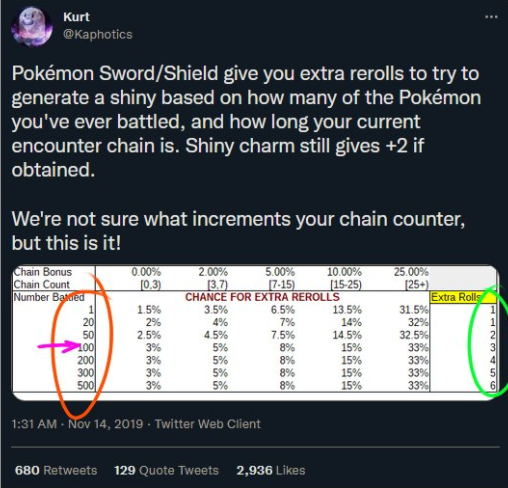Screen dimensions: 508x488
Task: Click the extra rolls value 6
Action: point(493,386)
